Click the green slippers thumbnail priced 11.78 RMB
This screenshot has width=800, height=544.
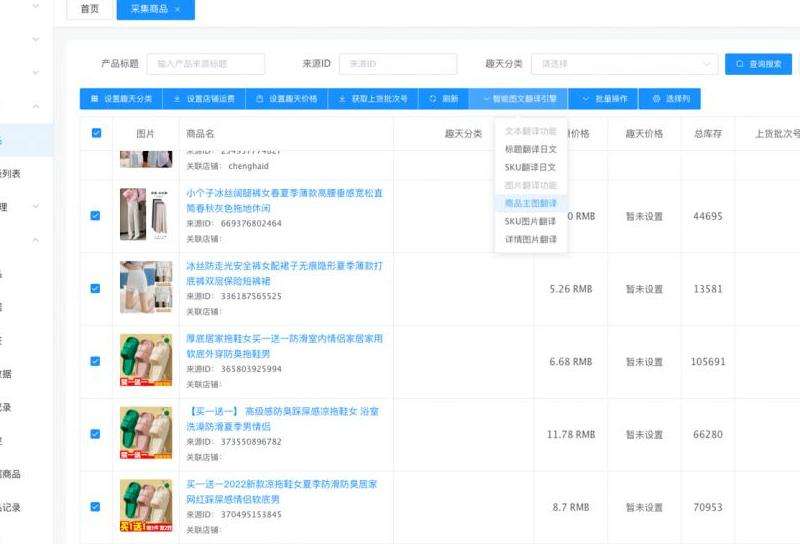145,433
